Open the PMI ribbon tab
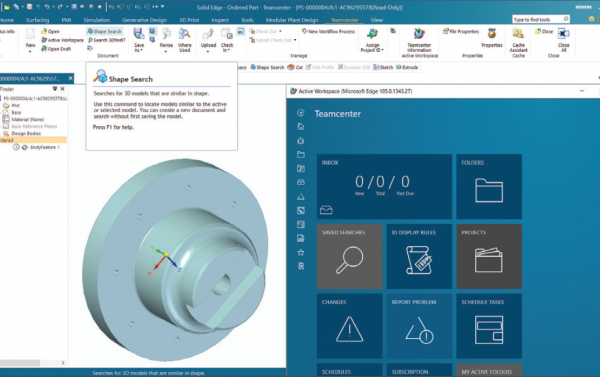This screenshot has height=377, width=600. coord(66,20)
